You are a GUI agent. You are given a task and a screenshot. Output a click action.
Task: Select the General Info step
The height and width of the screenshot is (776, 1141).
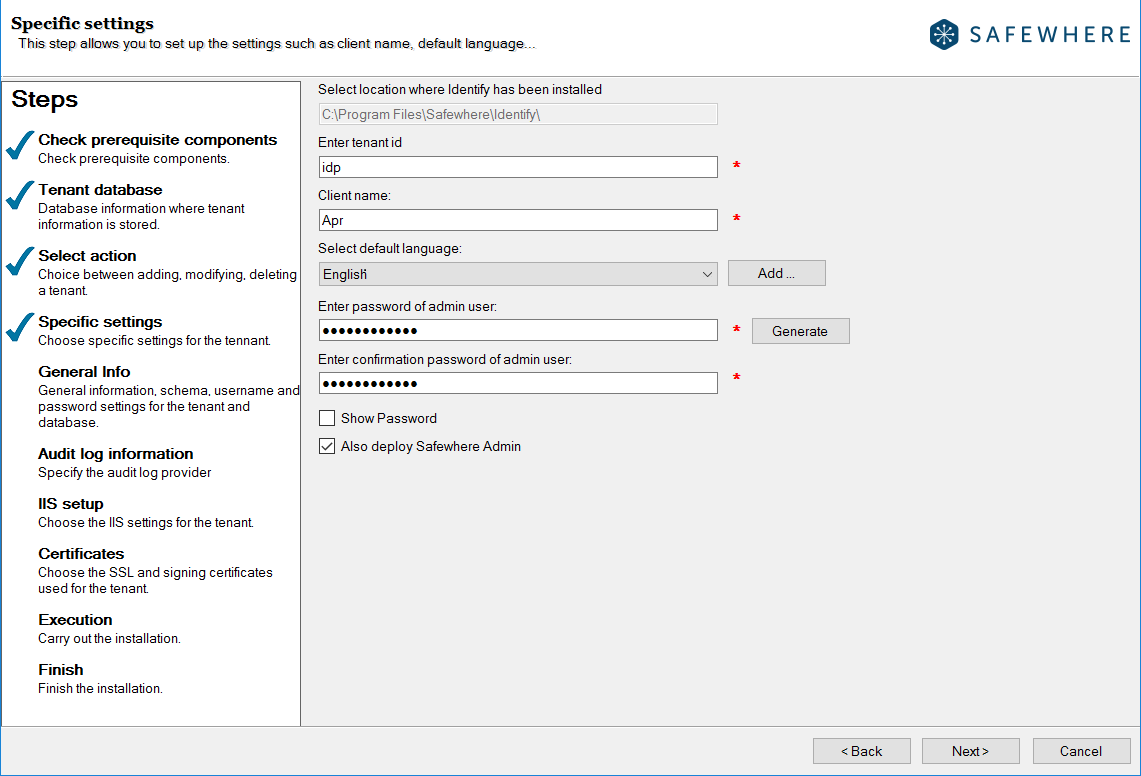pyautogui.click(x=84, y=372)
